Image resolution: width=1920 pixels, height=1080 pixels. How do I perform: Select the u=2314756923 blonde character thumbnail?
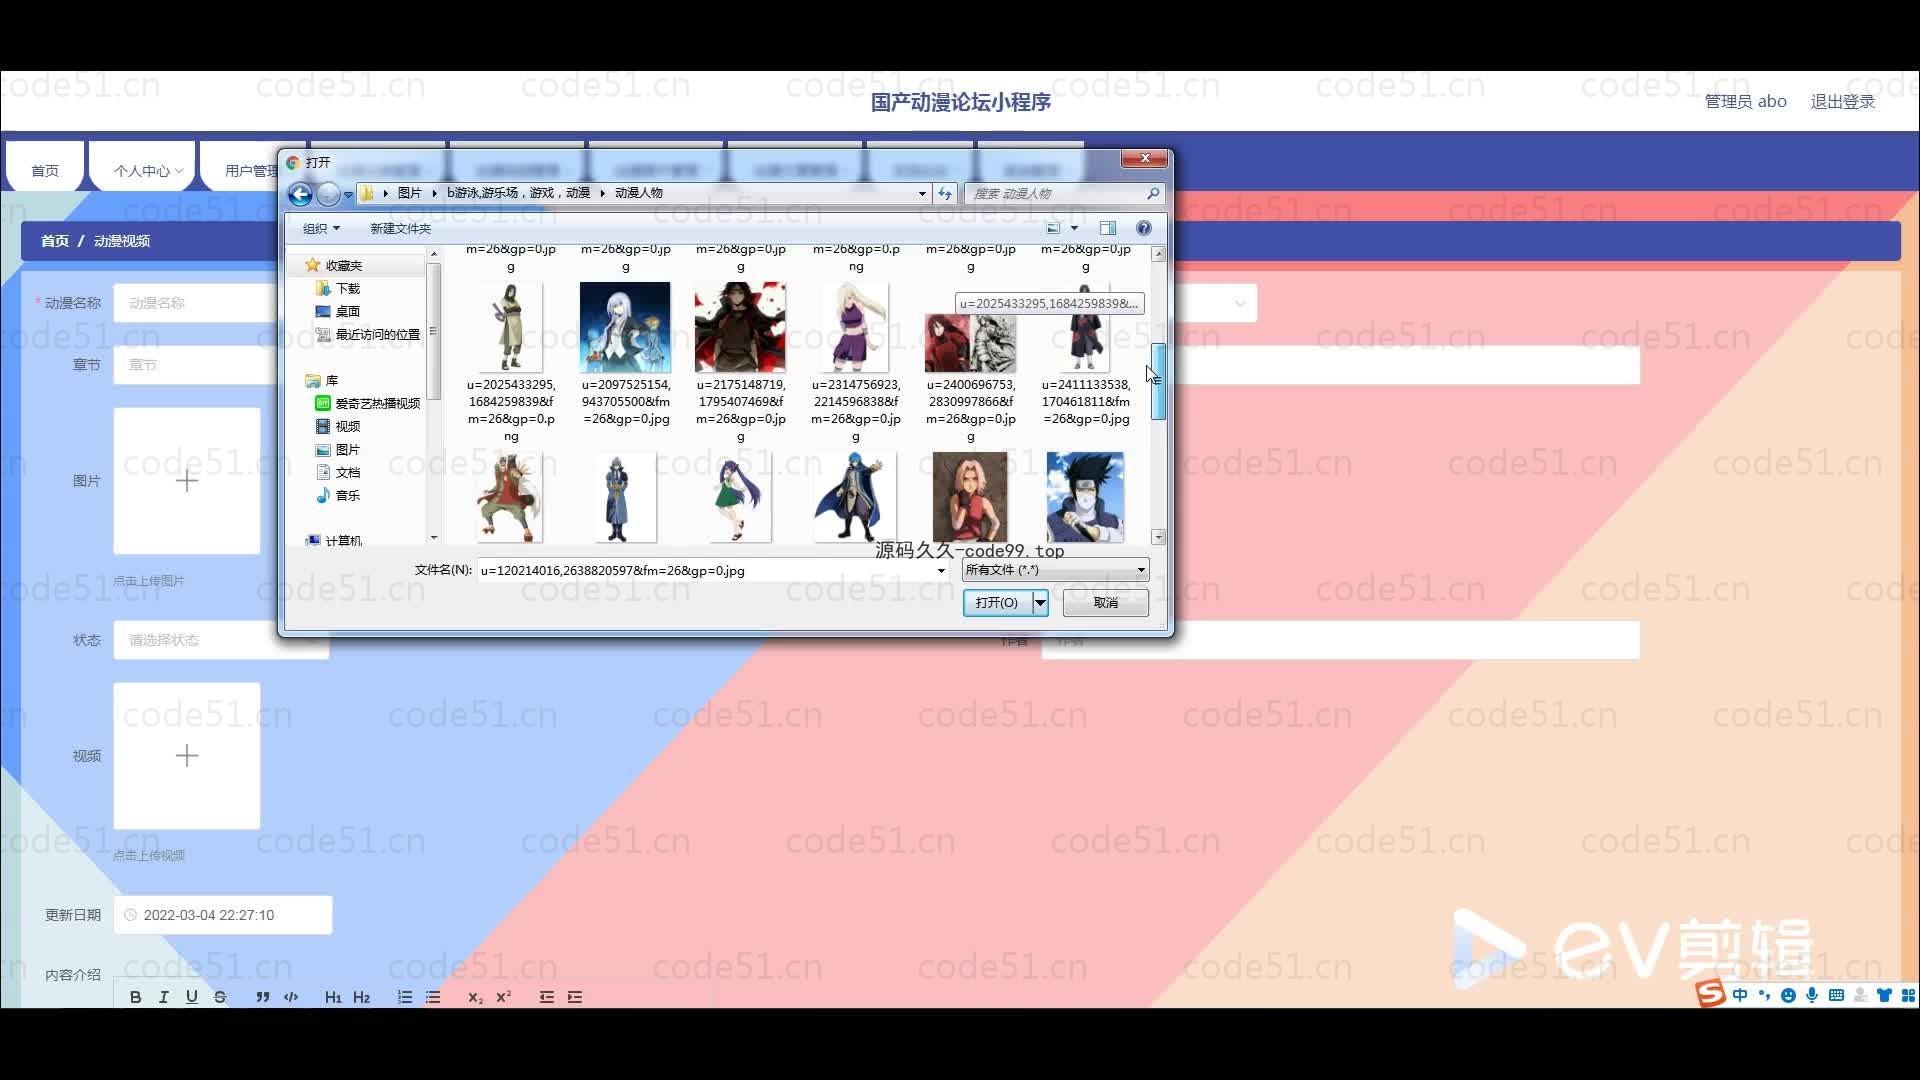point(855,327)
